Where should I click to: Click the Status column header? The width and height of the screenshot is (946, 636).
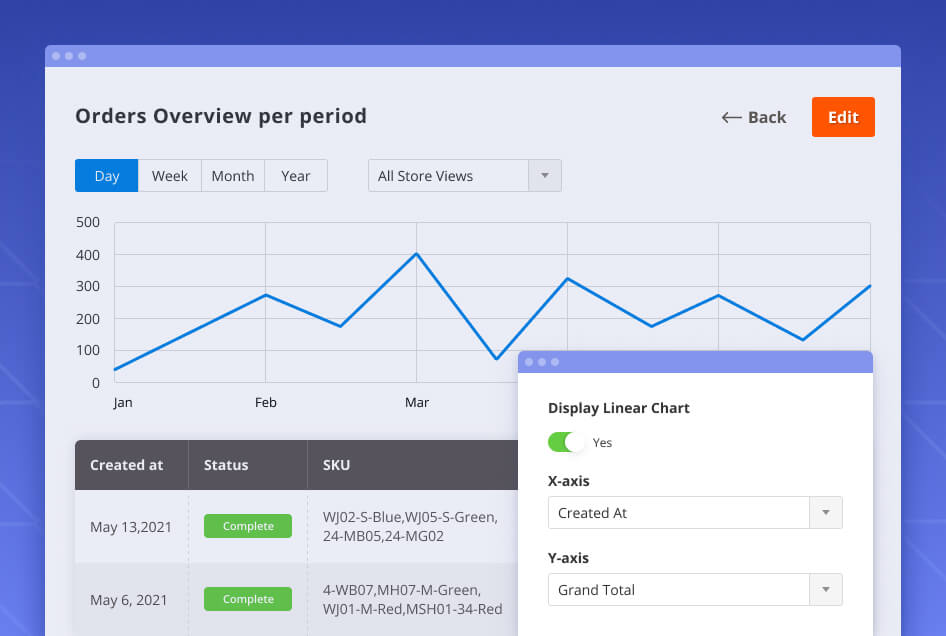pyautogui.click(x=226, y=465)
